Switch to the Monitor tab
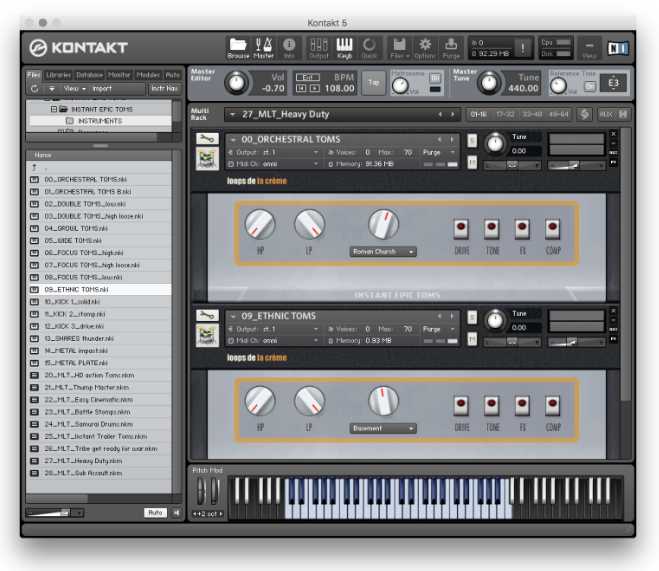Viewport: 659px width, 571px height. [x=119, y=75]
